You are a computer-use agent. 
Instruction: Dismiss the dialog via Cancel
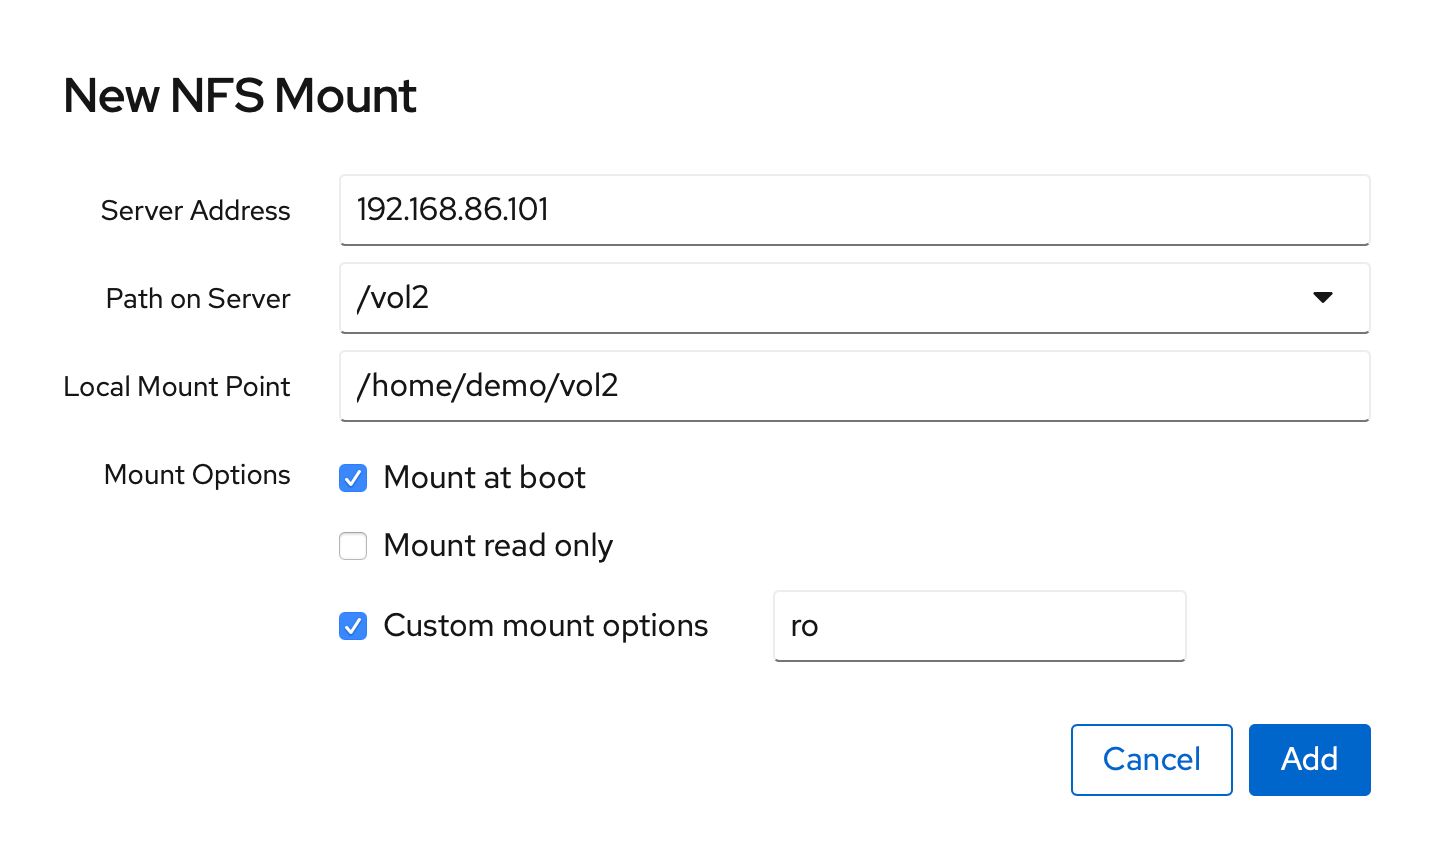pos(1151,759)
